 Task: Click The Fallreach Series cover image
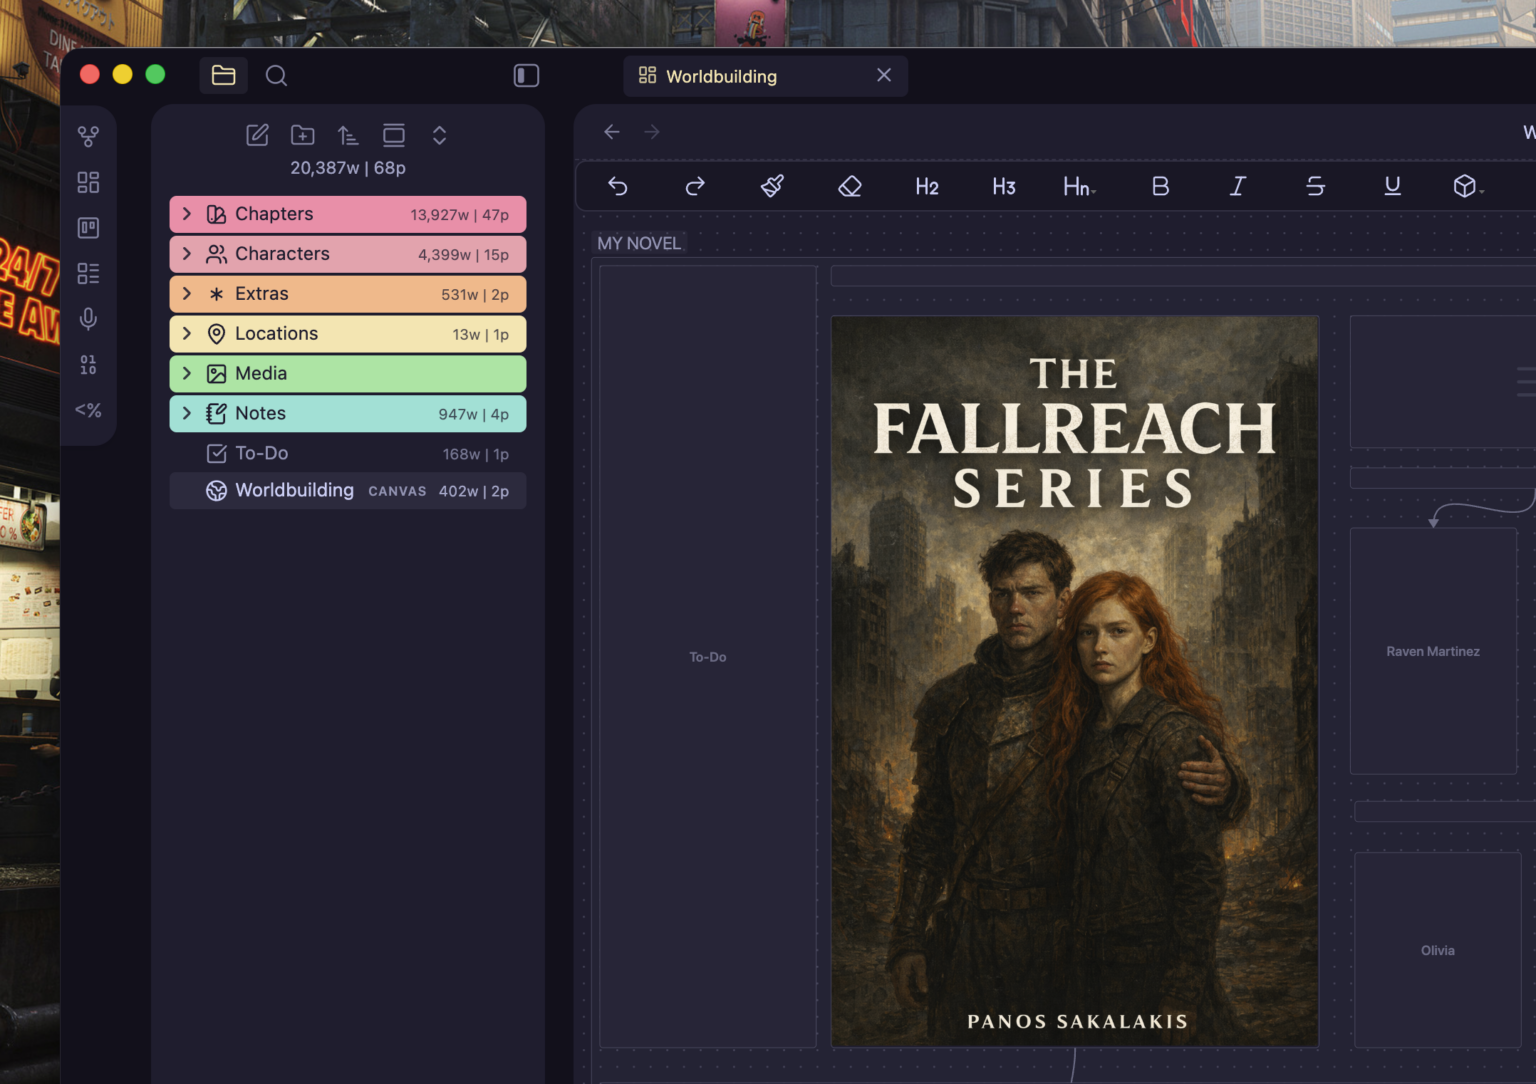pyautogui.click(x=1075, y=680)
